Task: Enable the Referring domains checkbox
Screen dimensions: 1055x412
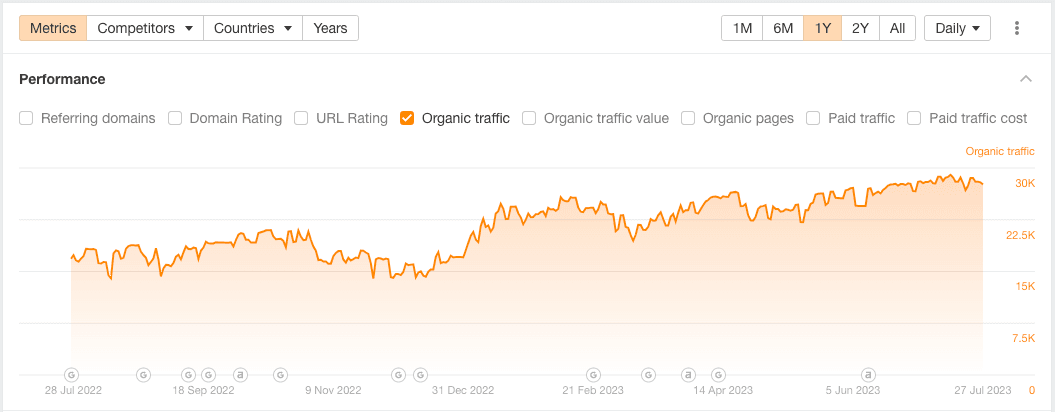Action: pyautogui.click(x=26, y=118)
